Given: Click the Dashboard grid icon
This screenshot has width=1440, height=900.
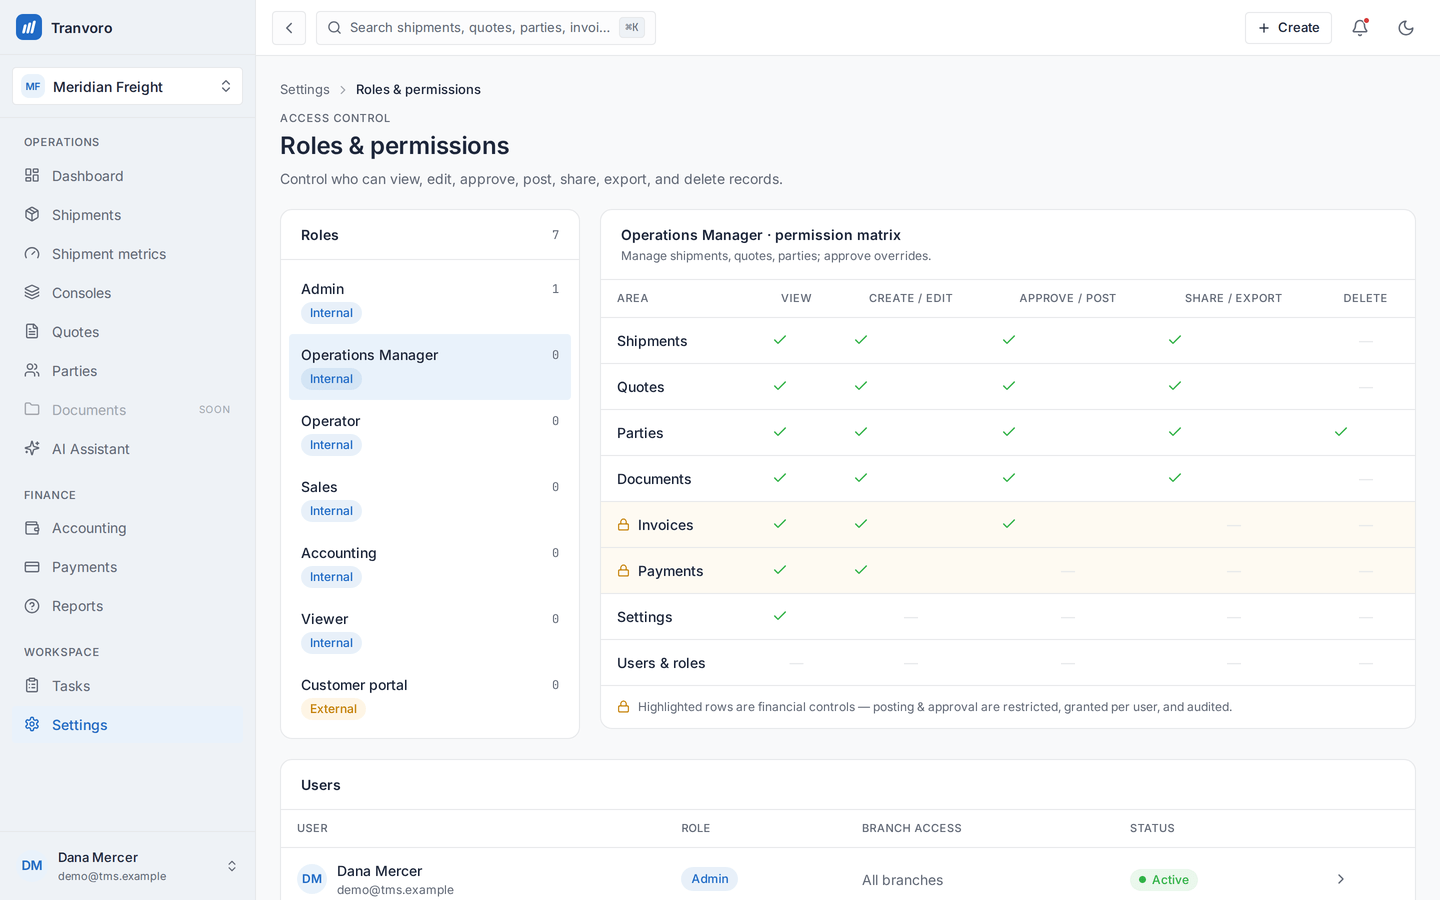Looking at the screenshot, I should [x=32, y=176].
